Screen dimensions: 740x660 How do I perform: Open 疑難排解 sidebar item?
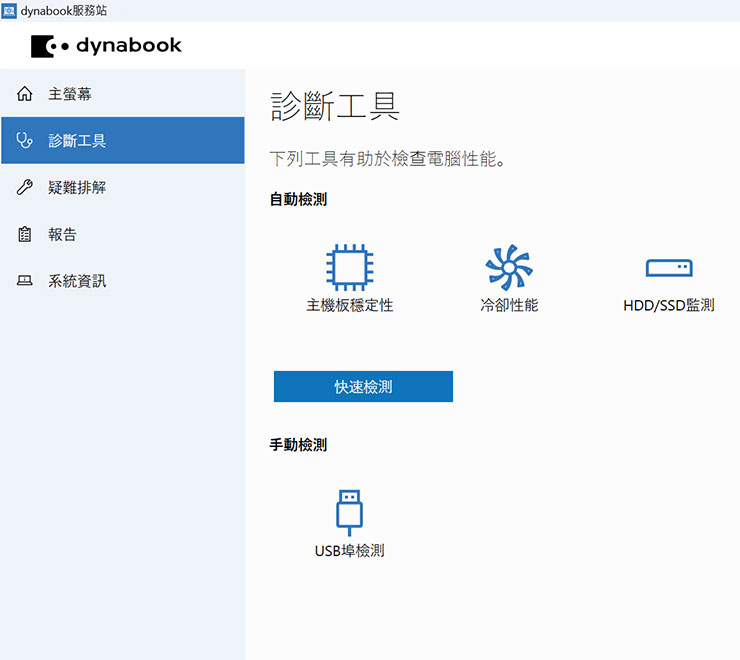(123, 187)
